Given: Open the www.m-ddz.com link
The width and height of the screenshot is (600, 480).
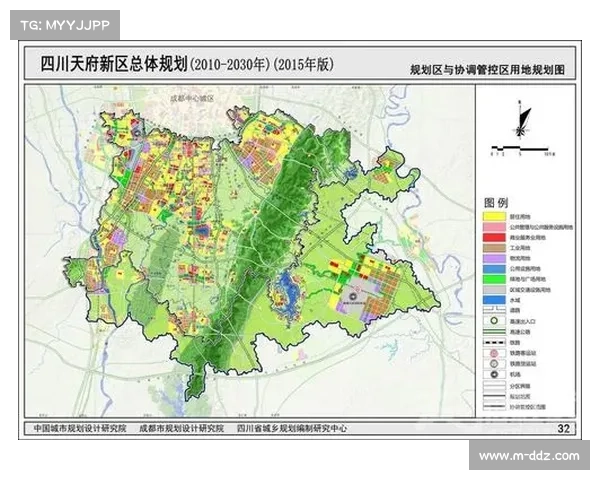Looking at the screenshot, I should (x=528, y=456).
